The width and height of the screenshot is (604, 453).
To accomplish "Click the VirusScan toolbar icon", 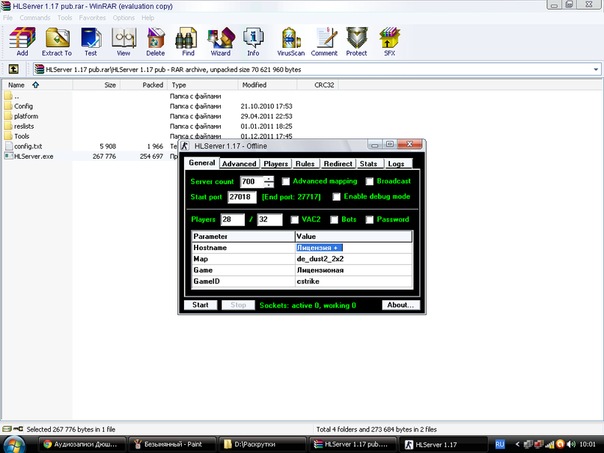I will pos(291,38).
